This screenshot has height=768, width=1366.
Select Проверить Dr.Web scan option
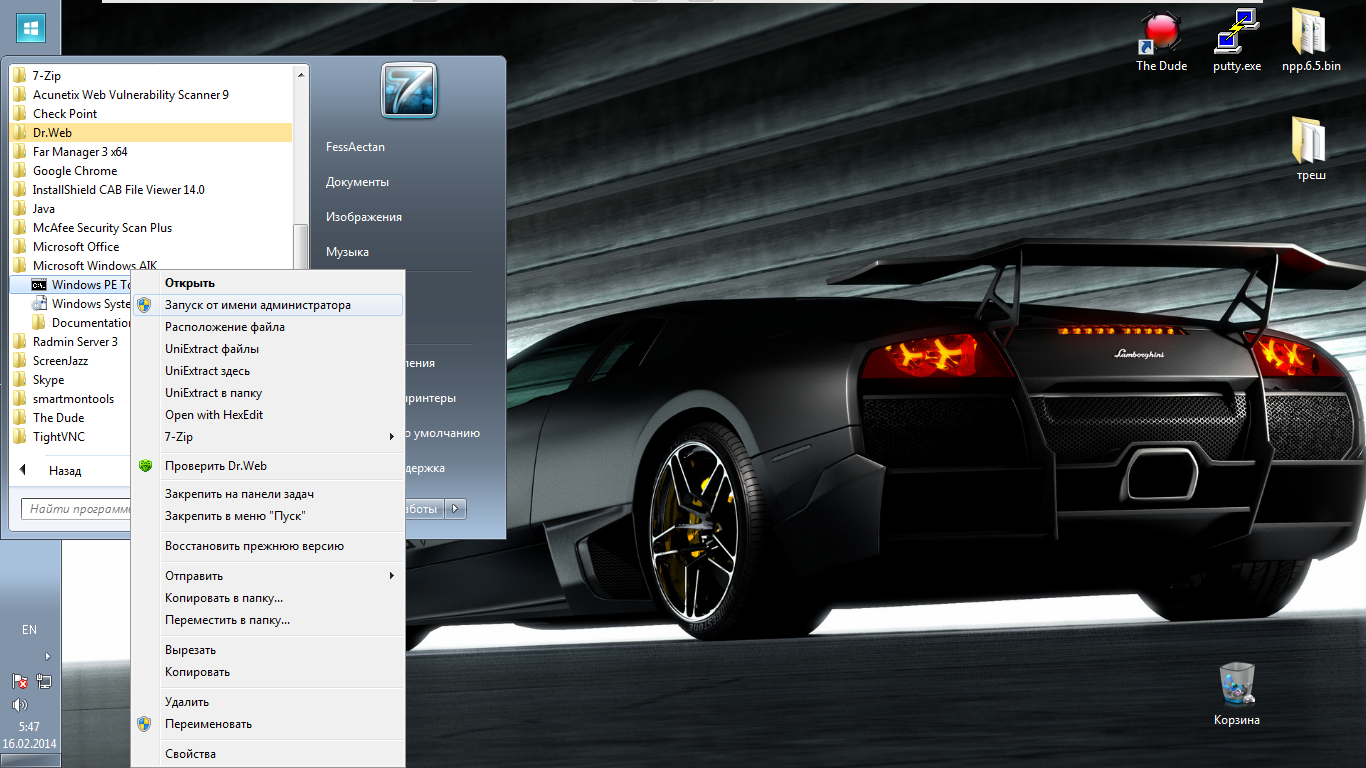(268, 466)
